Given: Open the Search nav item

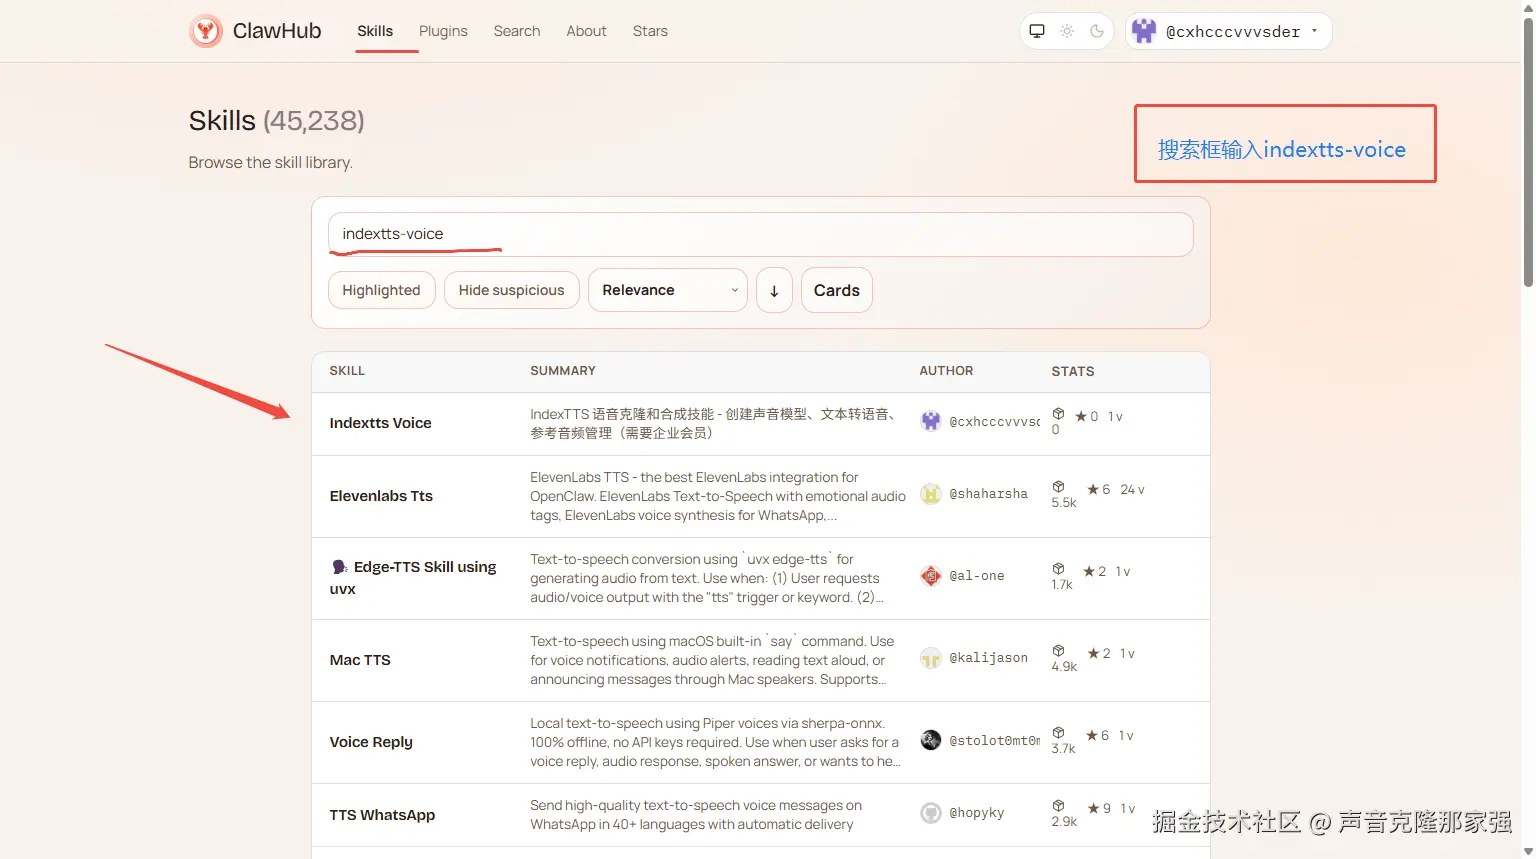Looking at the screenshot, I should [x=517, y=31].
